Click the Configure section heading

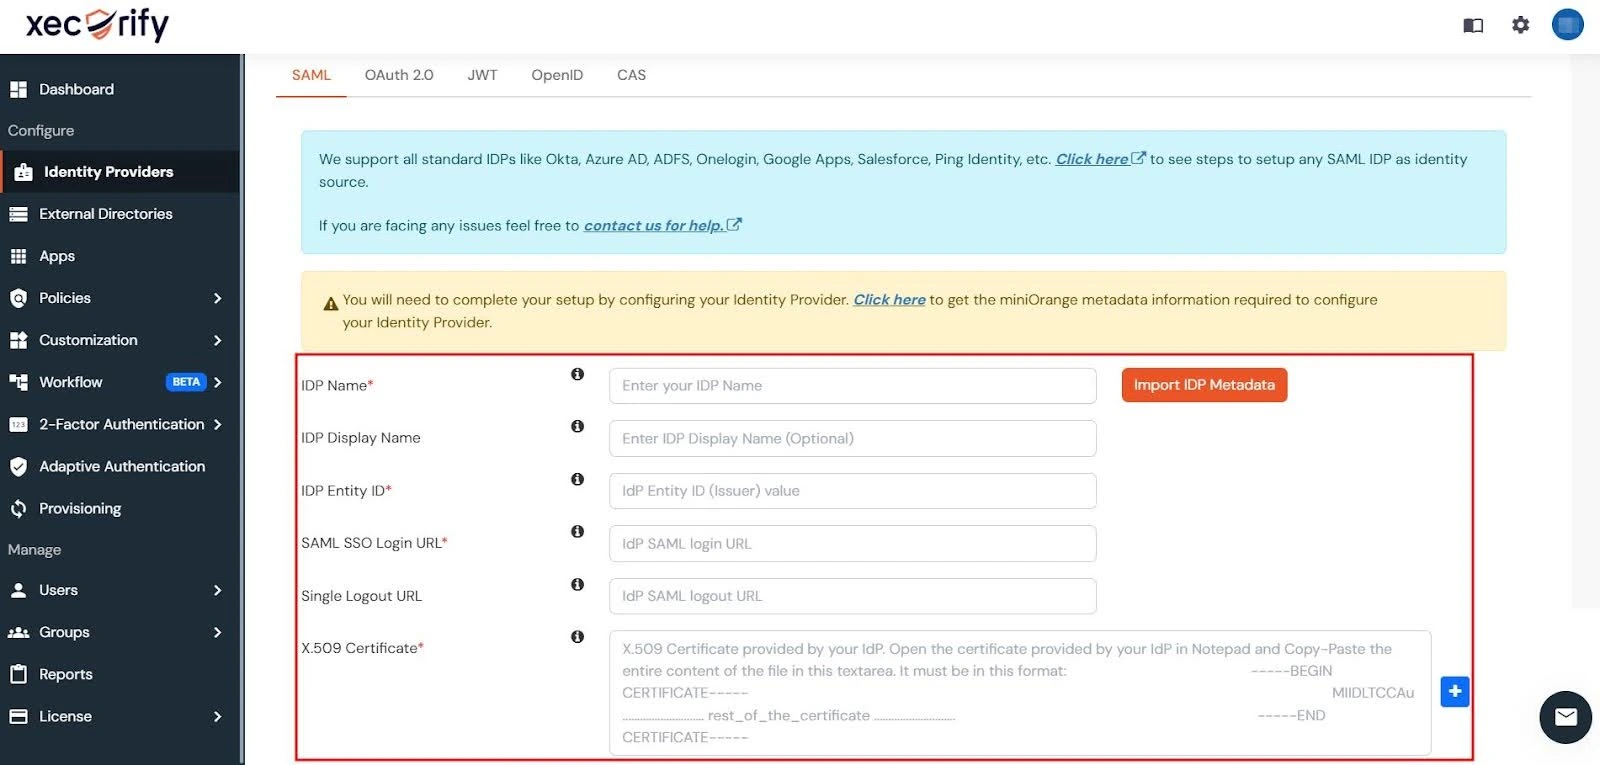point(41,131)
